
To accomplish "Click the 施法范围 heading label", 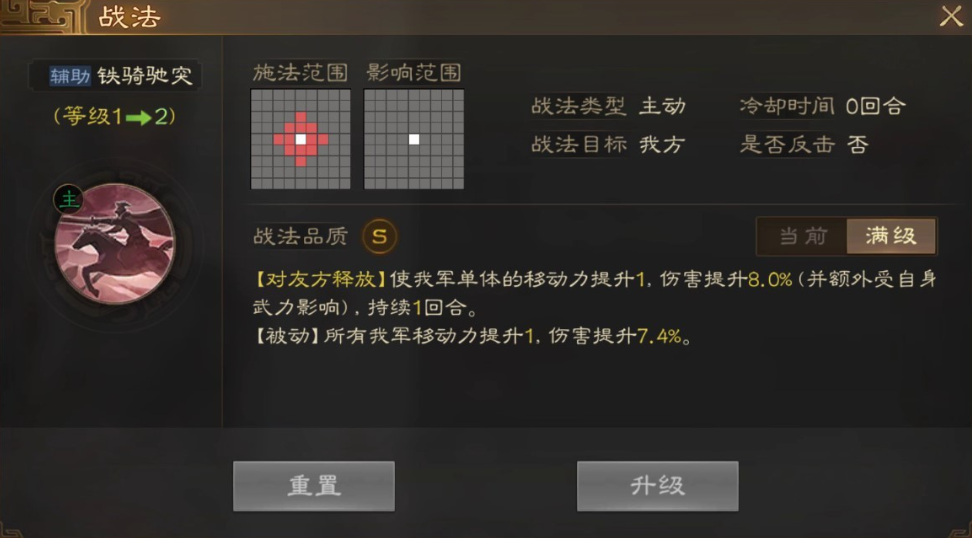I will pyautogui.click(x=300, y=73).
